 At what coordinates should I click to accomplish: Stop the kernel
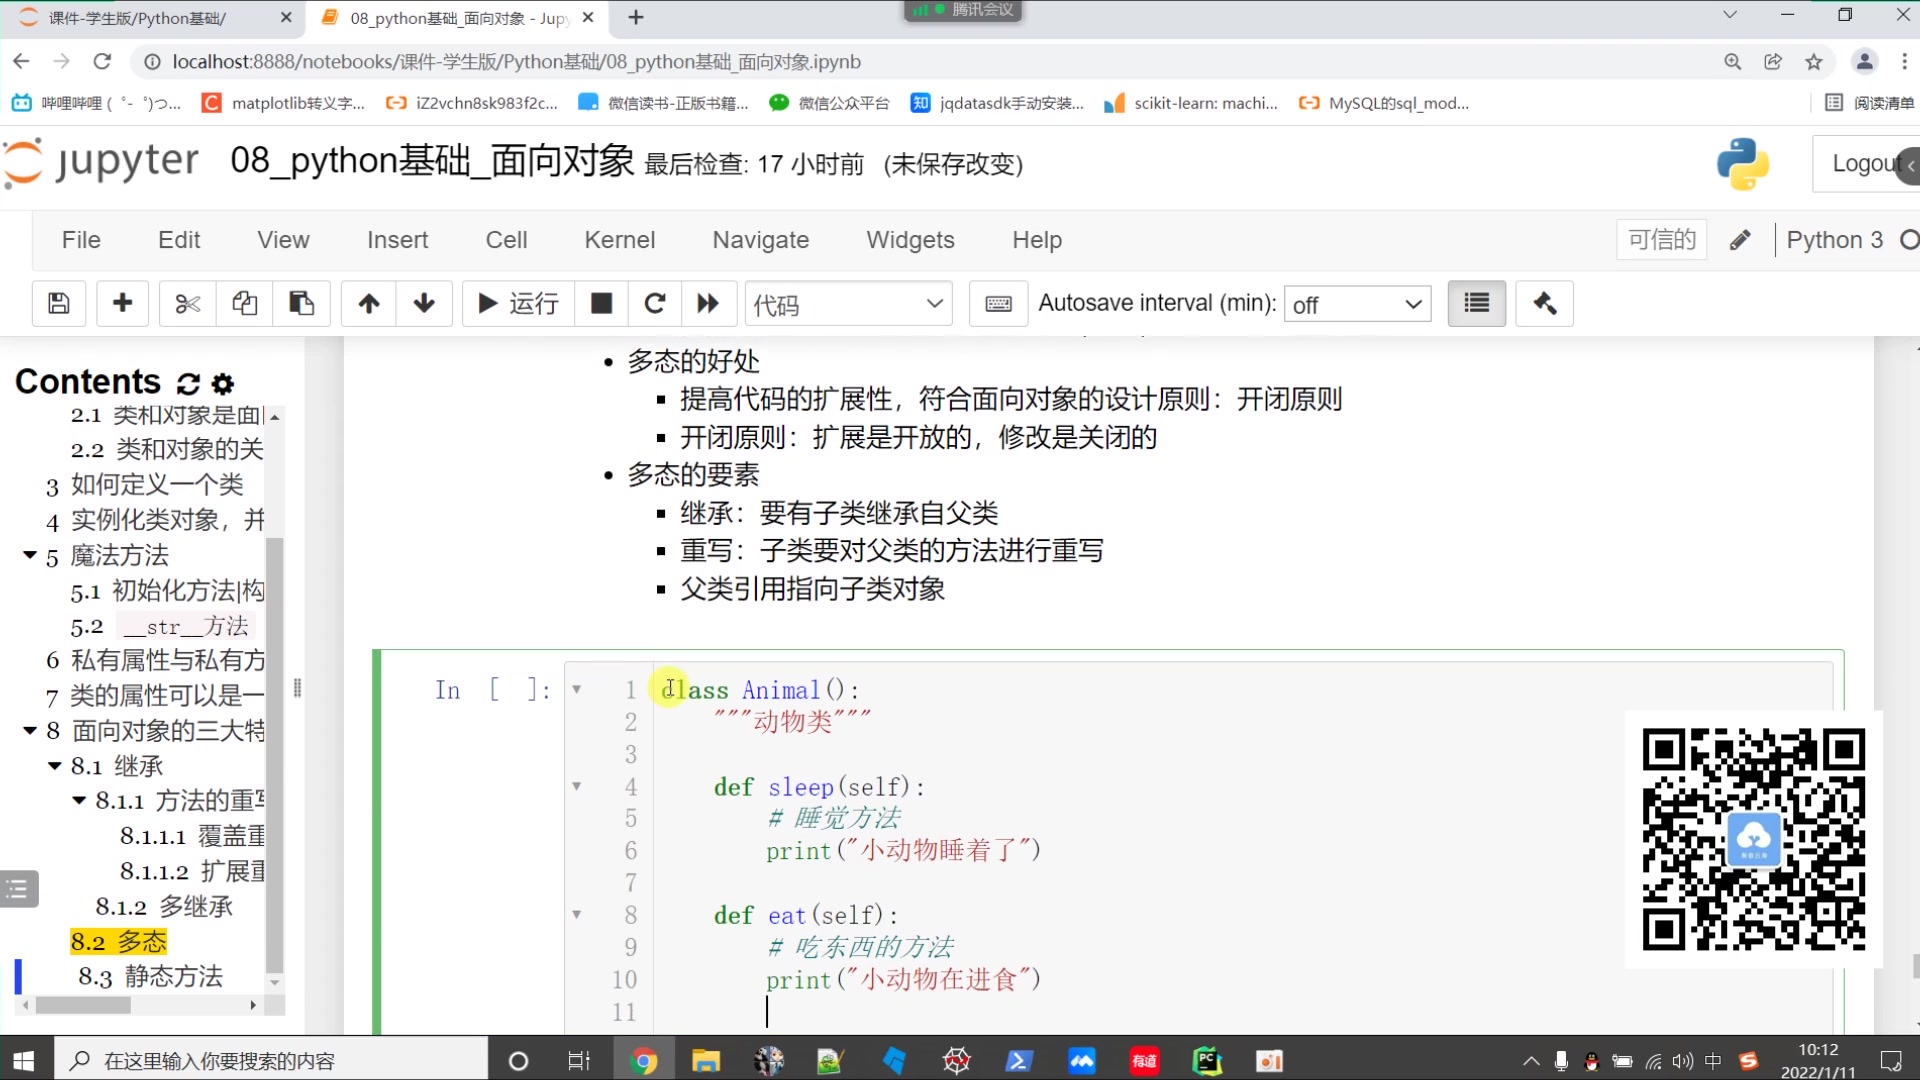(601, 303)
